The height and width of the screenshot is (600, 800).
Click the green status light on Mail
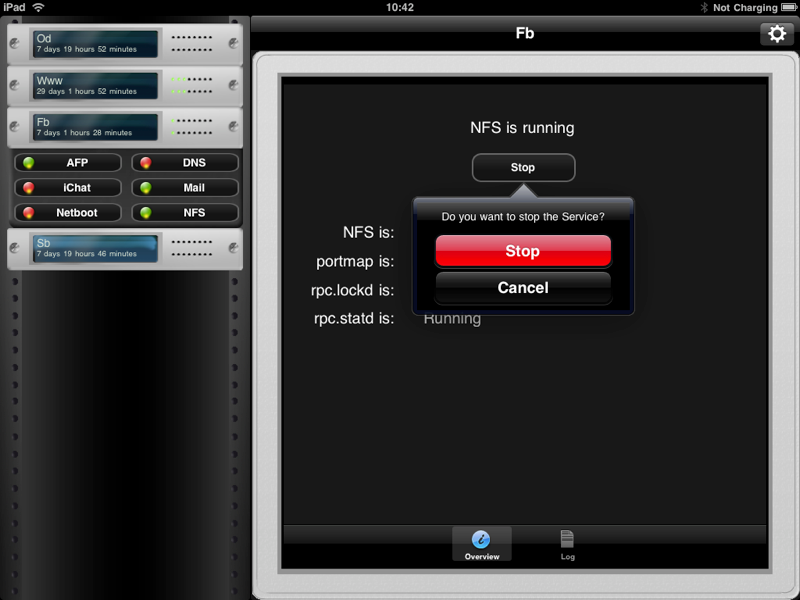145,188
